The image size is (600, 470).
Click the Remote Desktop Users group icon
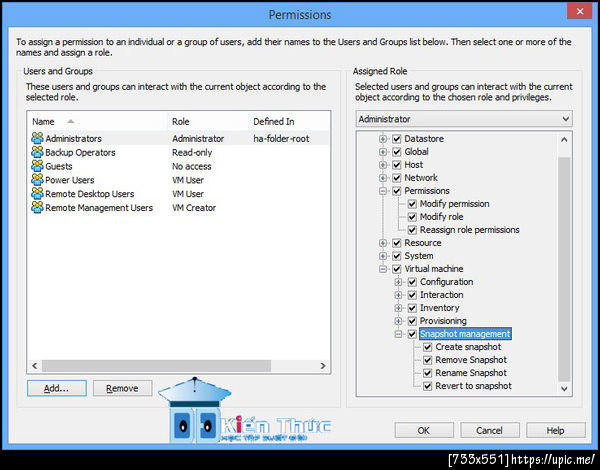coord(37,193)
